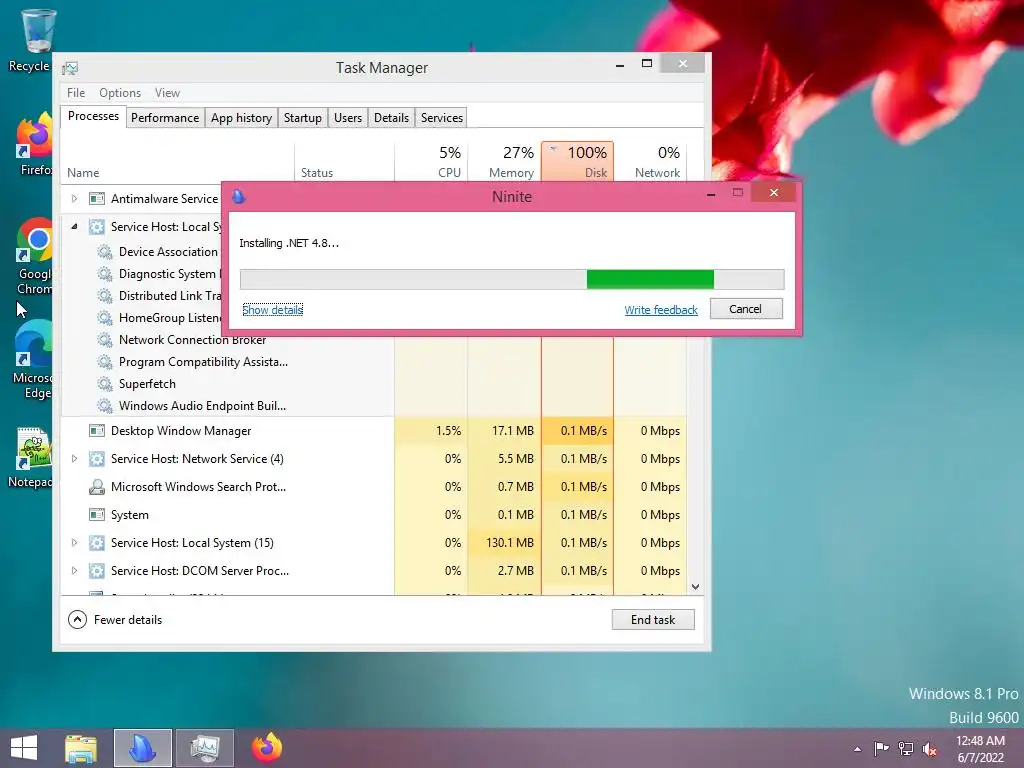This screenshot has height=768, width=1024.
Task: Open the File menu in Task Manager
Action: pyautogui.click(x=76, y=93)
